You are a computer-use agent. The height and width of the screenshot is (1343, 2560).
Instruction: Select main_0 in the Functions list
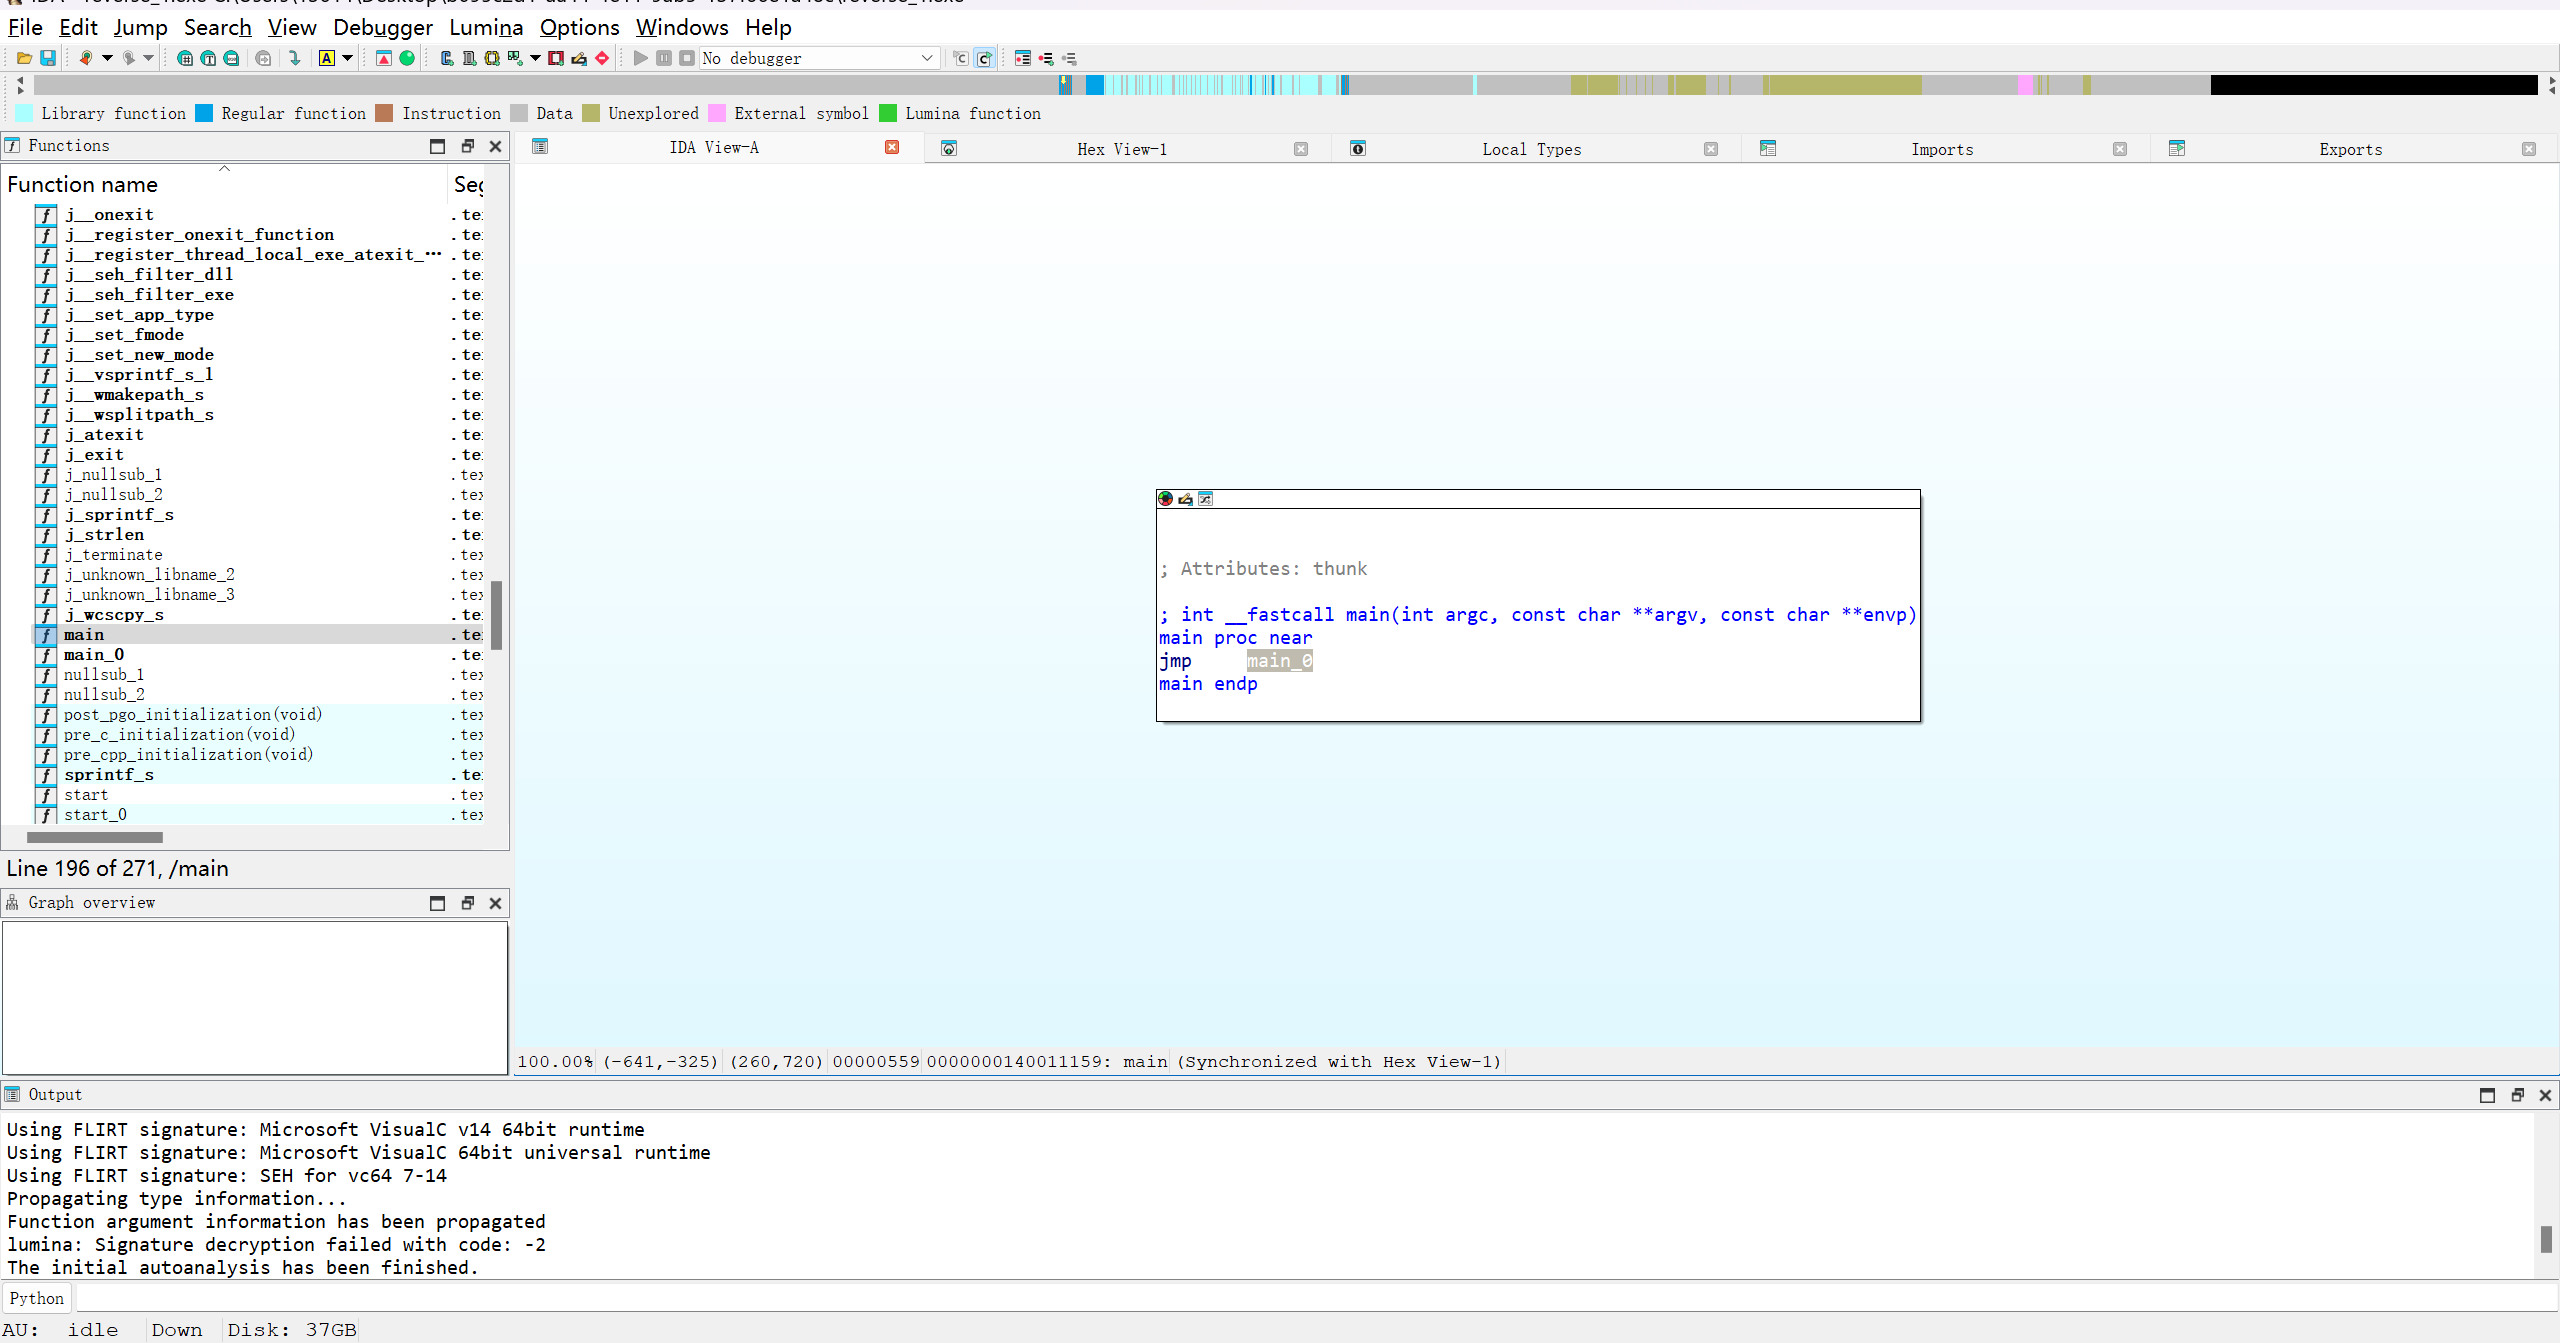94,655
